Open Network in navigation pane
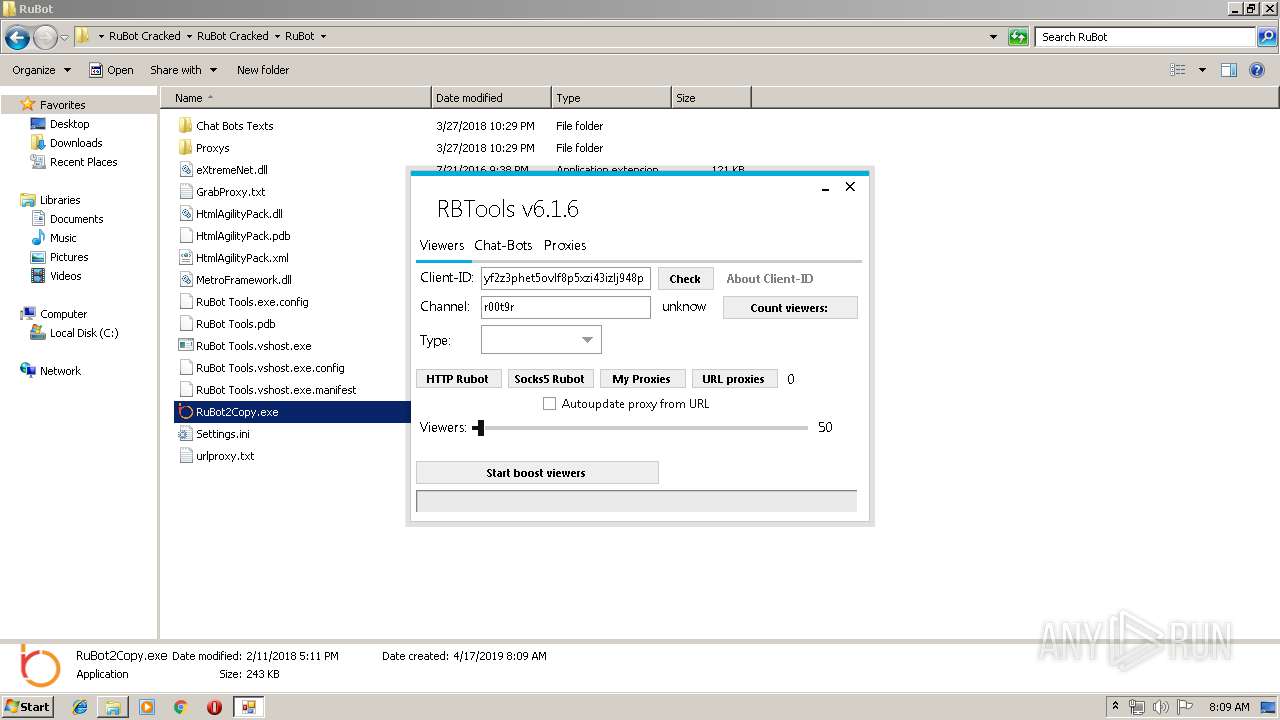 [x=60, y=371]
